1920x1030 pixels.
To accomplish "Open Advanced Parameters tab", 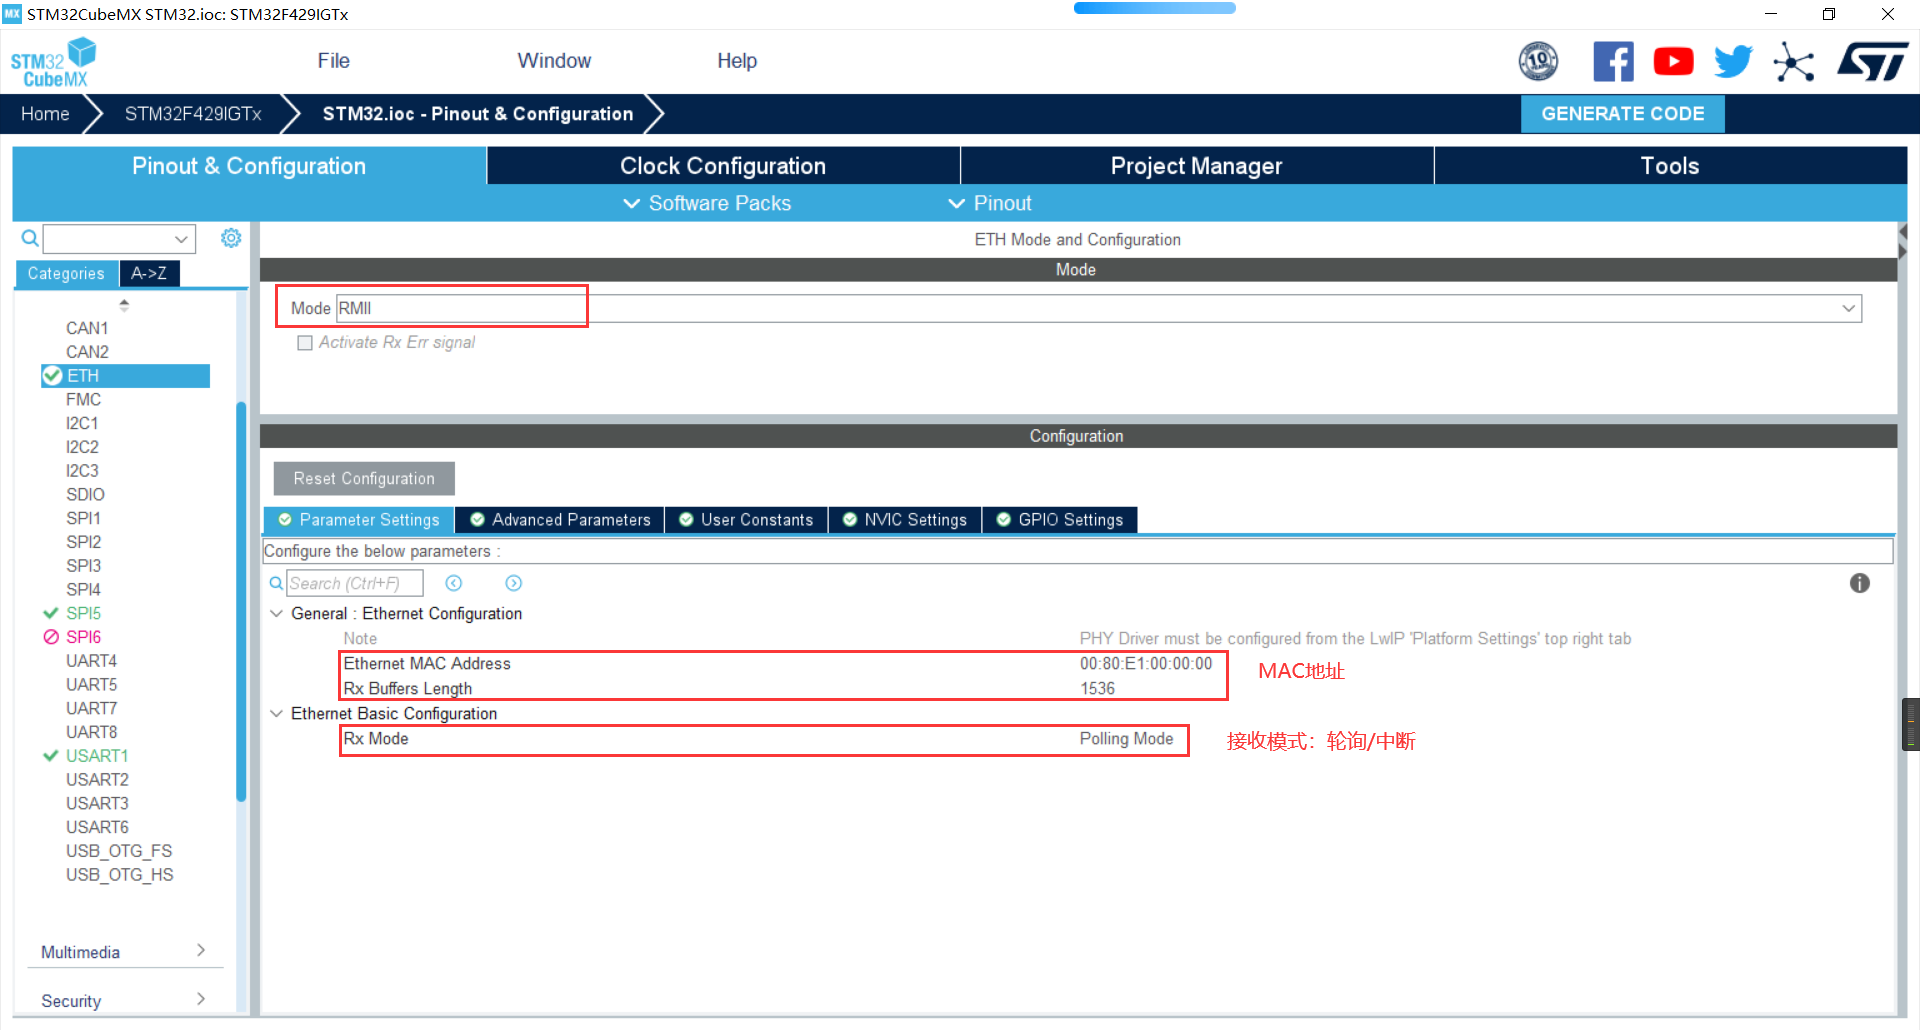I will point(560,520).
